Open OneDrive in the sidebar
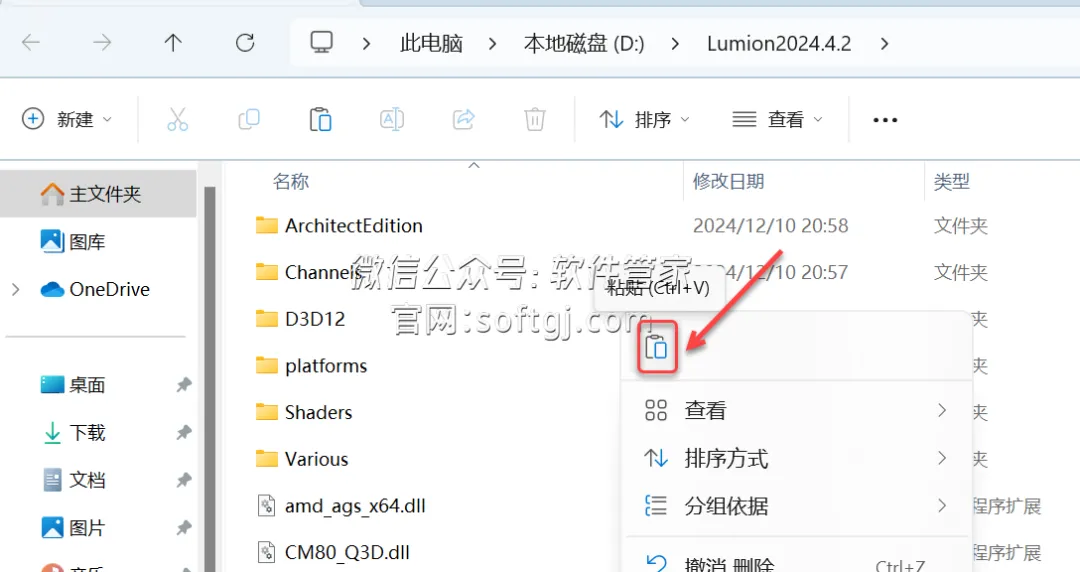 coord(95,289)
